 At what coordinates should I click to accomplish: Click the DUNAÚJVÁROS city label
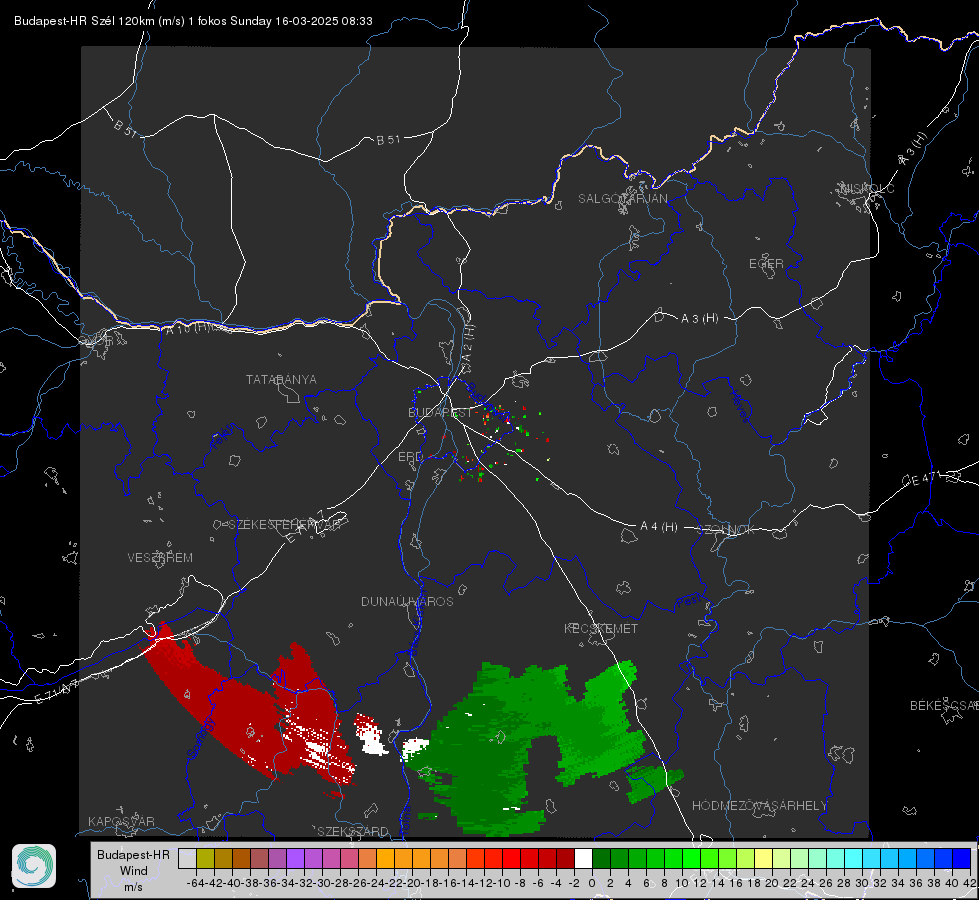click(407, 601)
